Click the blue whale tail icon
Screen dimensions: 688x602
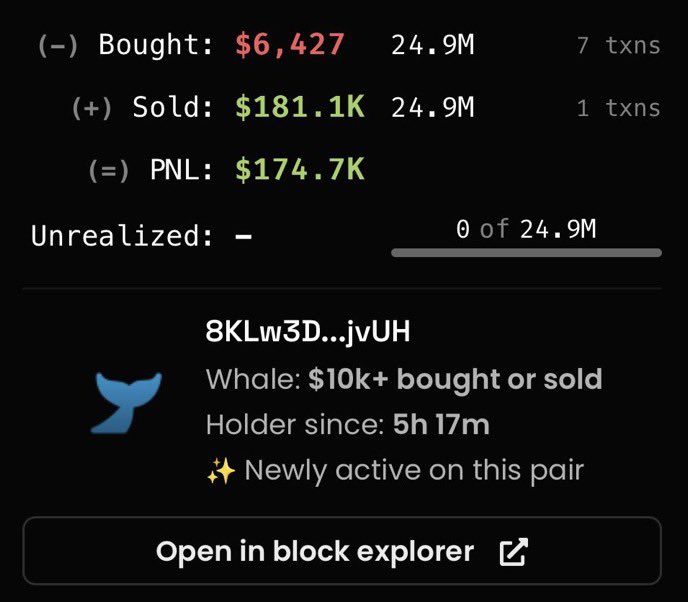(x=118, y=403)
